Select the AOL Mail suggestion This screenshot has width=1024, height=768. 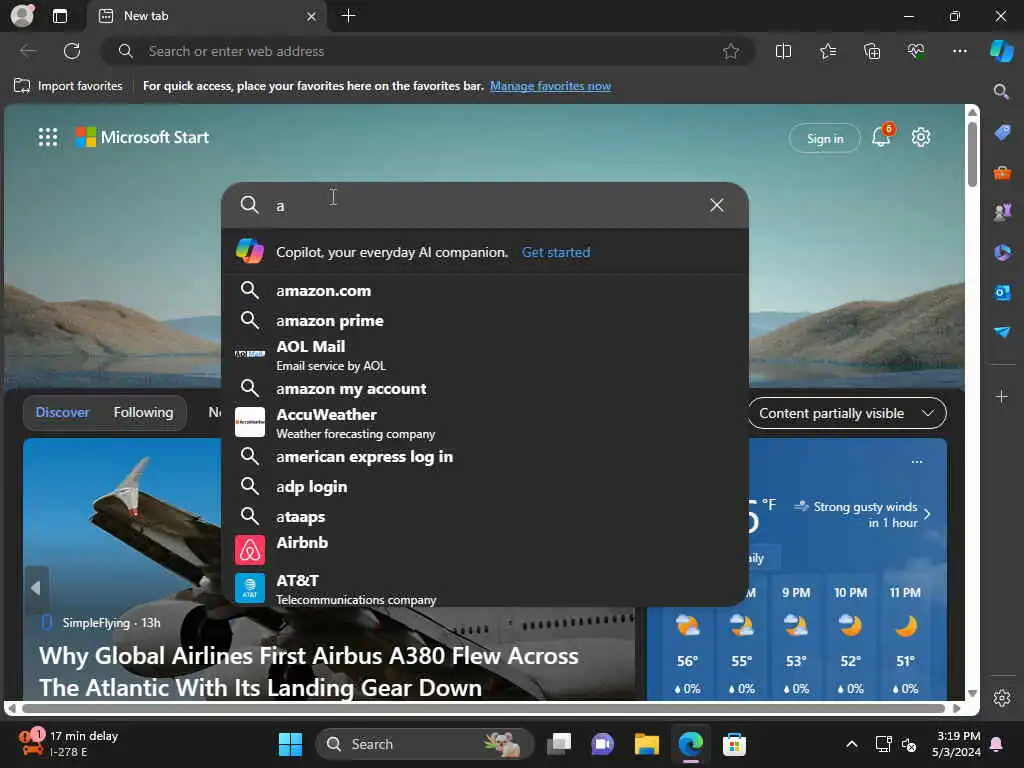485,355
